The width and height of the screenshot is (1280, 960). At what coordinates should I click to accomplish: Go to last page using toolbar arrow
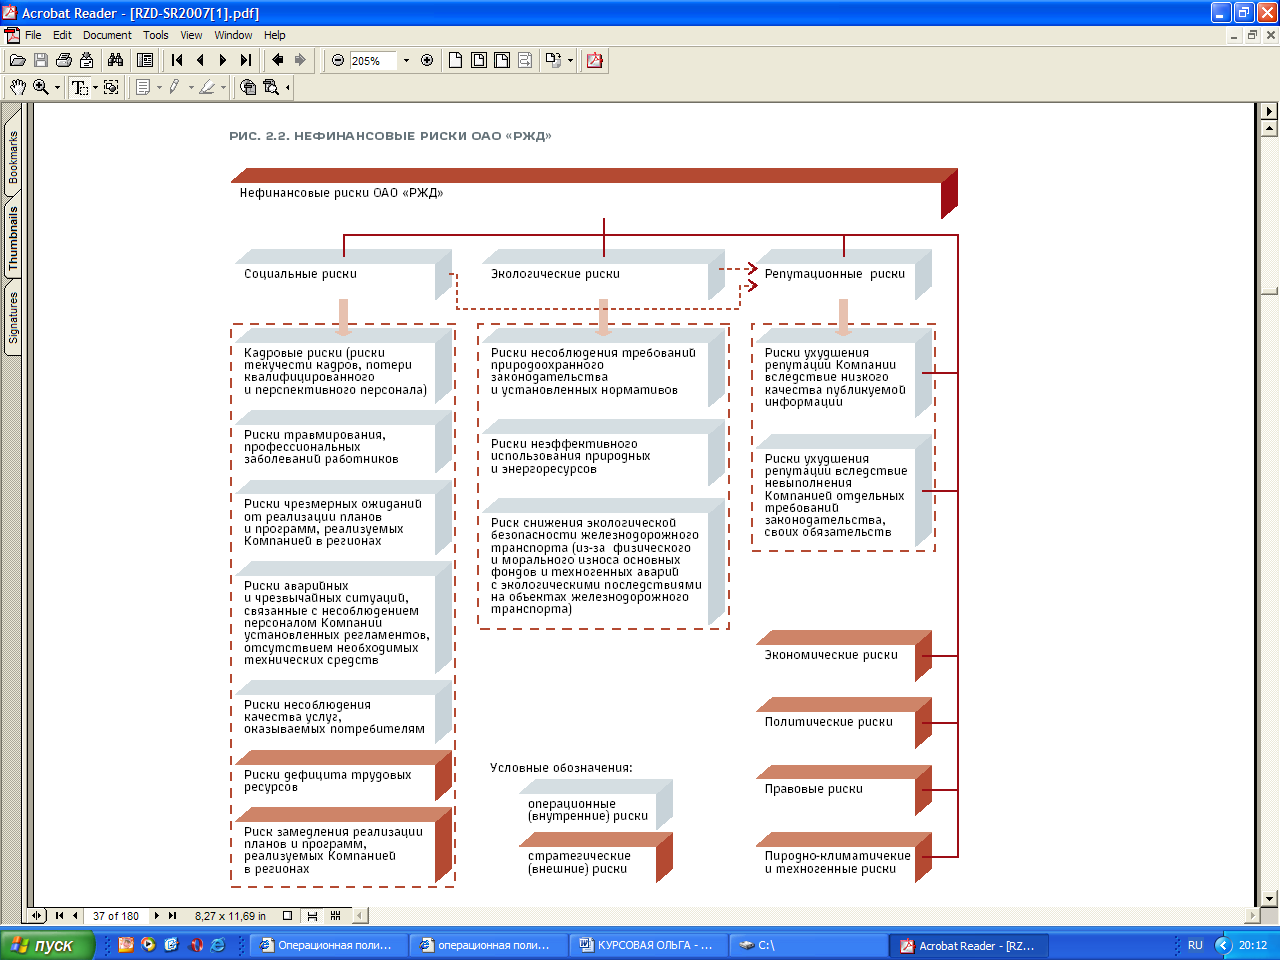[246, 60]
